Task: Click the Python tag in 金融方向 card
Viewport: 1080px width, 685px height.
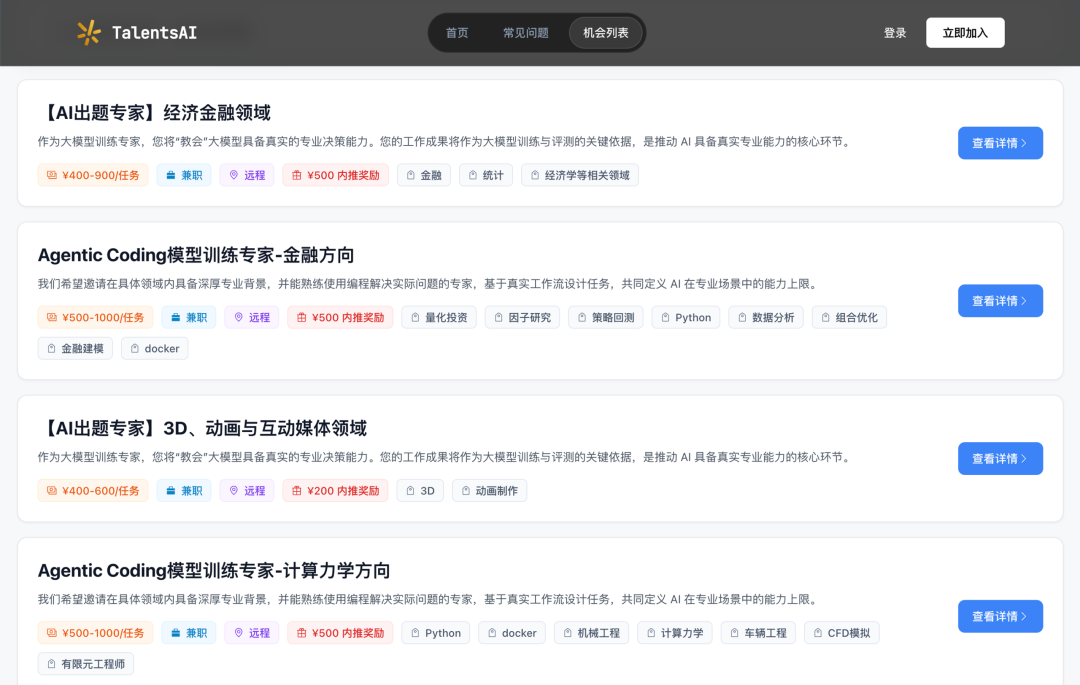Action: click(686, 317)
